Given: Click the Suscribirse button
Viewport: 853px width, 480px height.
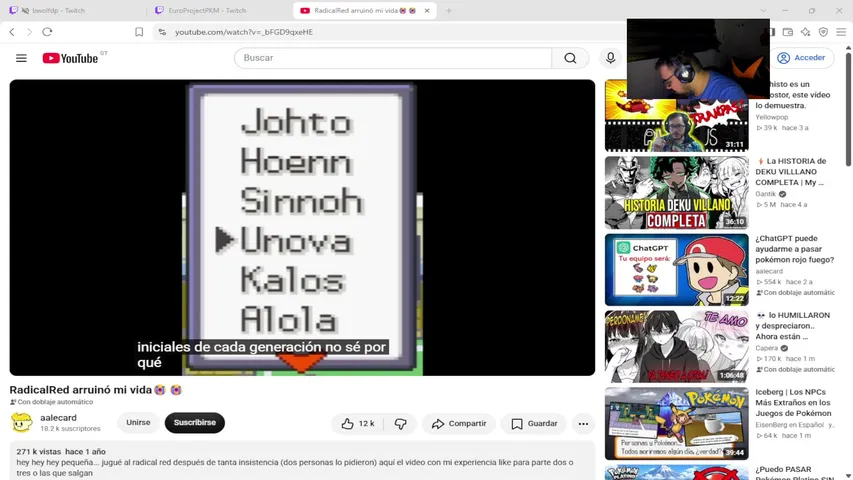Looking at the screenshot, I should coord(195,422).
